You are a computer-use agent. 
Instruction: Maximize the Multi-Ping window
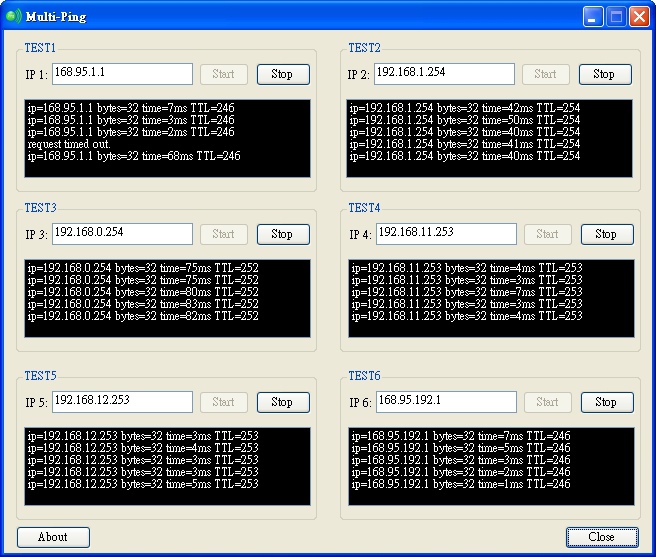pos(616,17)
